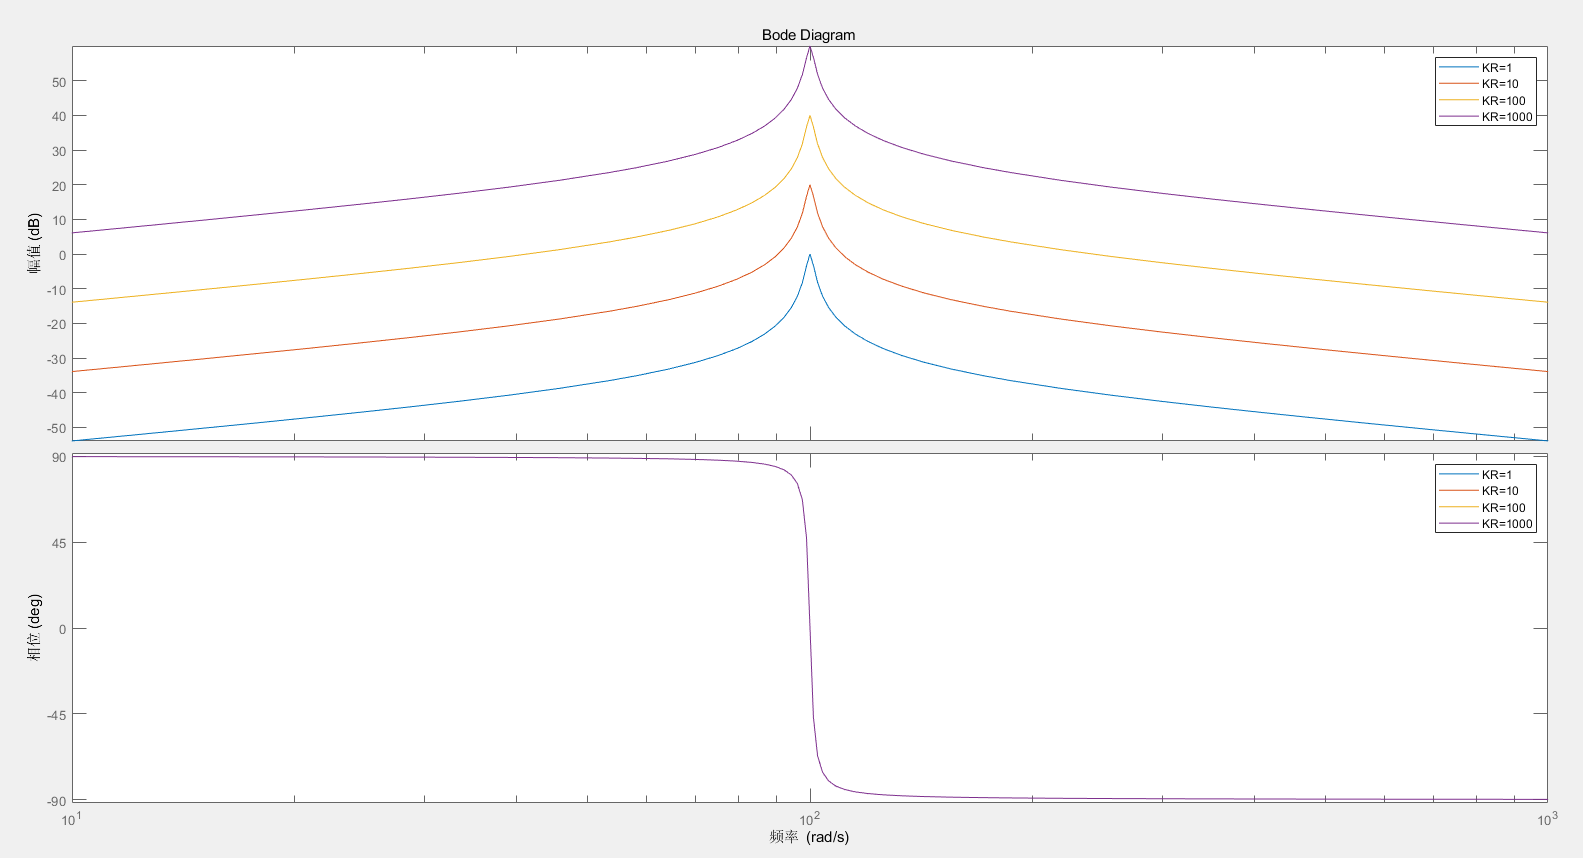Click the 频率 (rad/s) x-axis label
The image size is (1583, 858).
809,837
